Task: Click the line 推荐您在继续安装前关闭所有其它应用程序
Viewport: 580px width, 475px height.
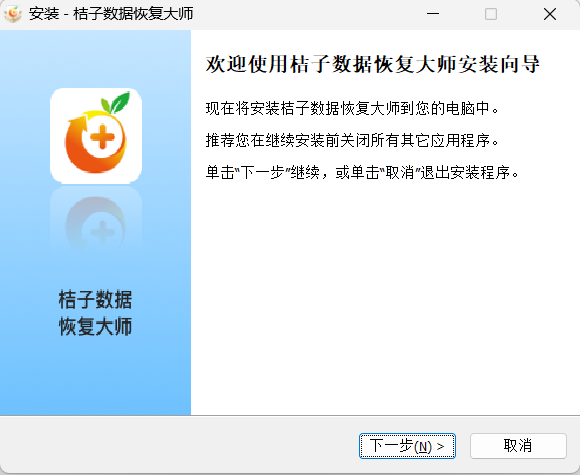Action: [352, 141]
